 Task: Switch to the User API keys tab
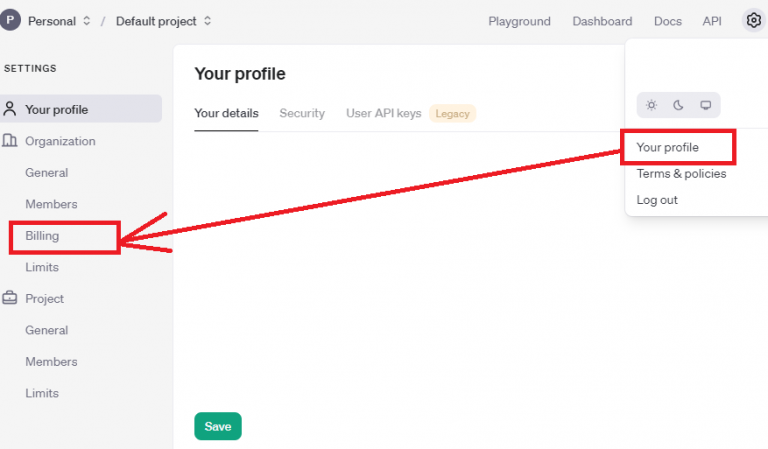(384, 114)
